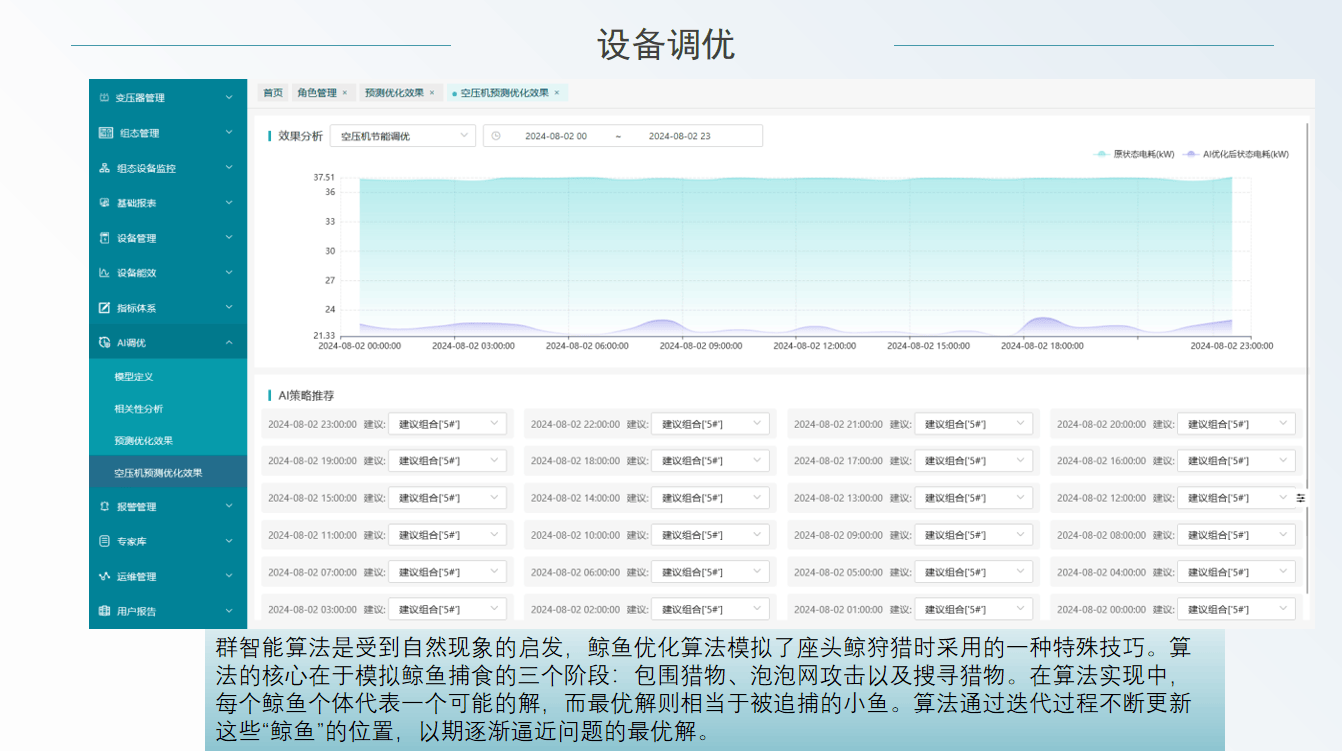Screen dimensions: 1342x751
Task: Close the 空压机预测优化效果 tab
Action: click(x=557, y=92)
